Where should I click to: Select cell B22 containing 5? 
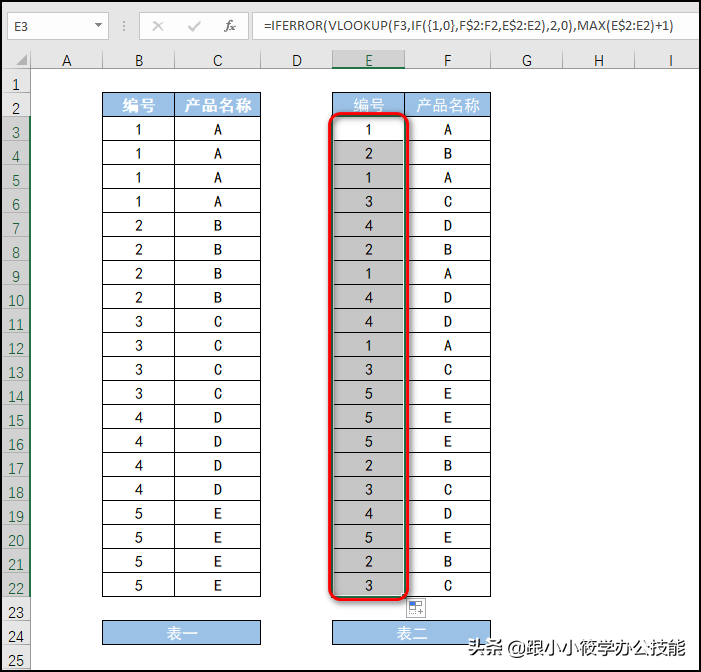click(139, 585)
